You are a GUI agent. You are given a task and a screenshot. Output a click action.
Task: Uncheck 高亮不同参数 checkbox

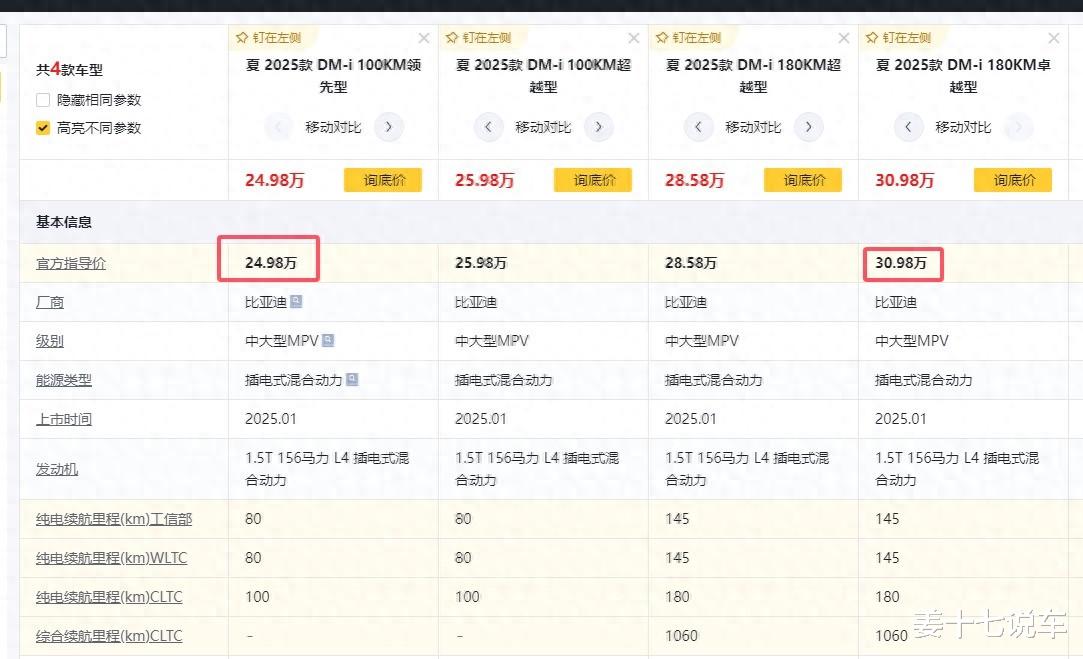coord(43,128)
